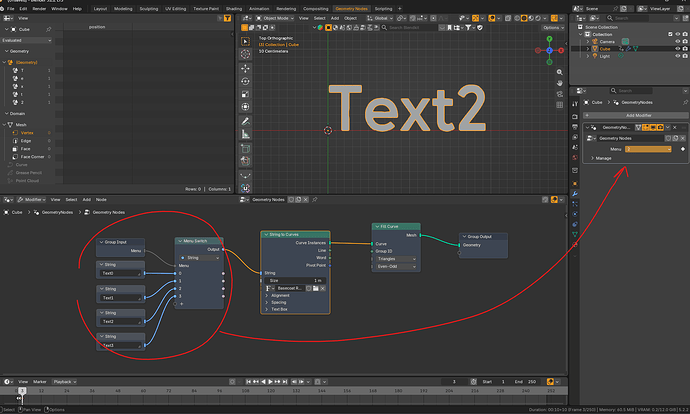The width and height of the screenshot is (690, 414).
Task: Exclude Collection from view layer checkbox
Action: pos(670,34)
